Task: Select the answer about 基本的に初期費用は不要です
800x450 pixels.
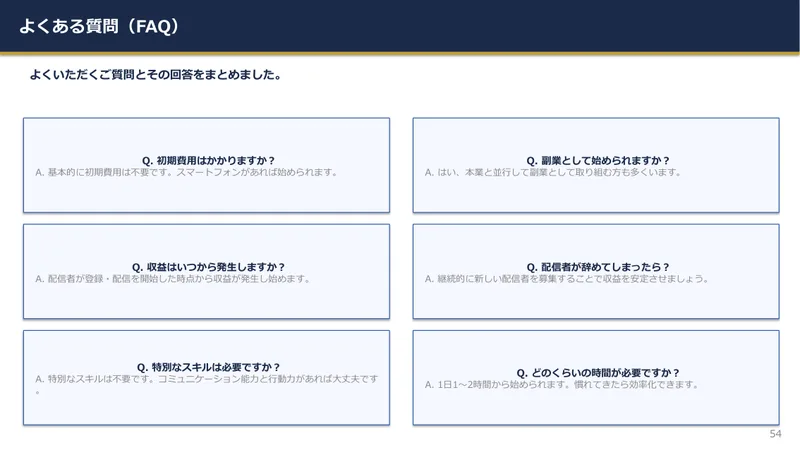Action: click(186, 172)
